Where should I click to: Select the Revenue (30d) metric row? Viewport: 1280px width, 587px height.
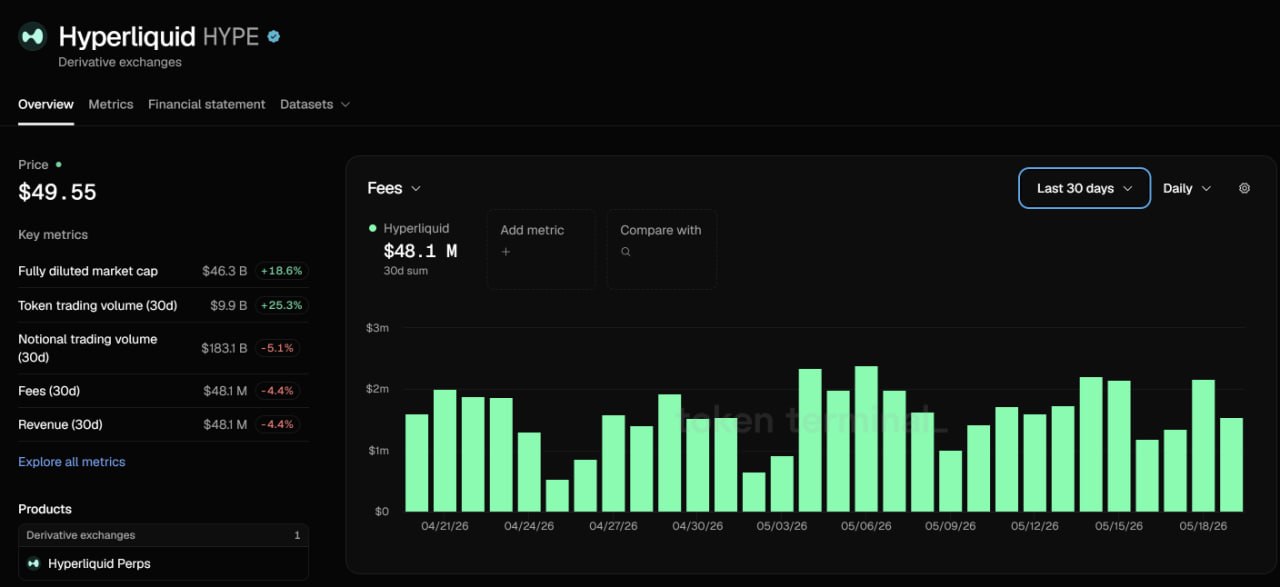[163, 424]
